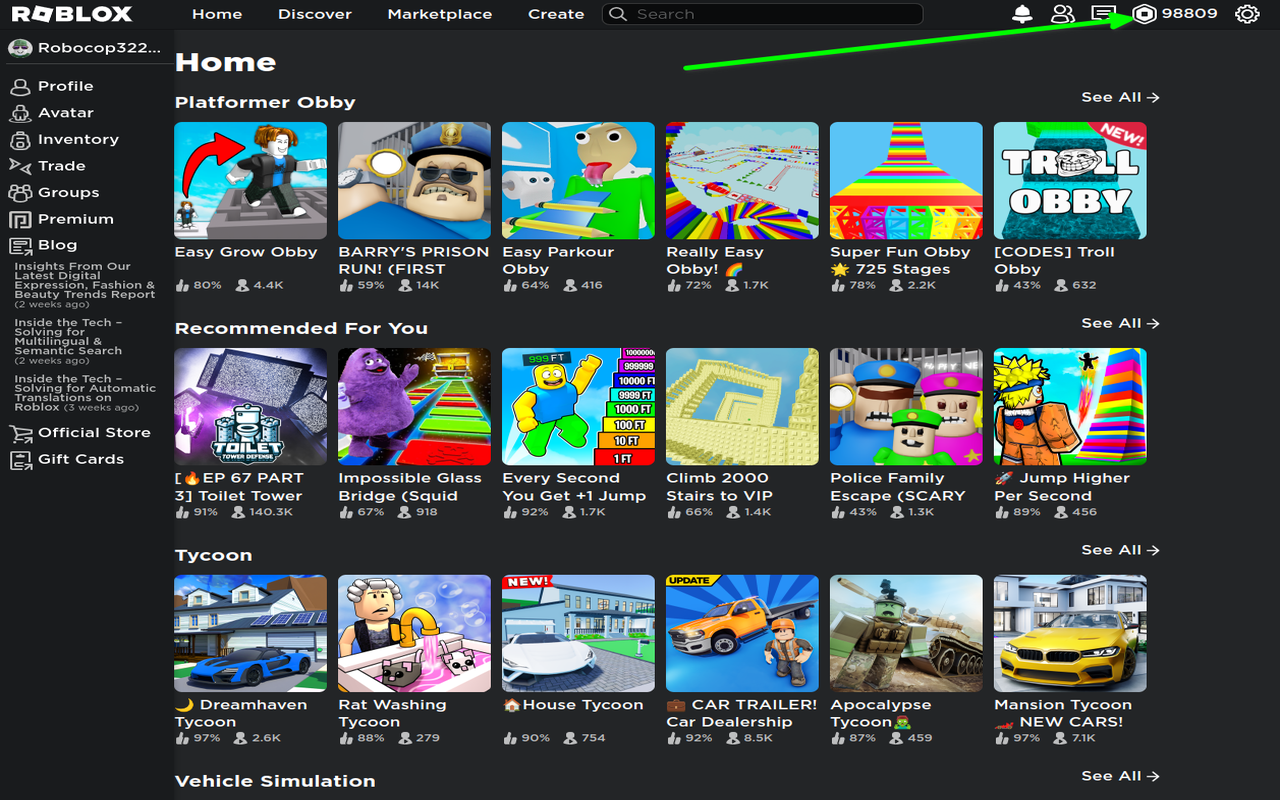Open the Insights Digital Expression blog post
Image resolution: width=1280 pixels, height=800 pixels.
coord(84,285)
